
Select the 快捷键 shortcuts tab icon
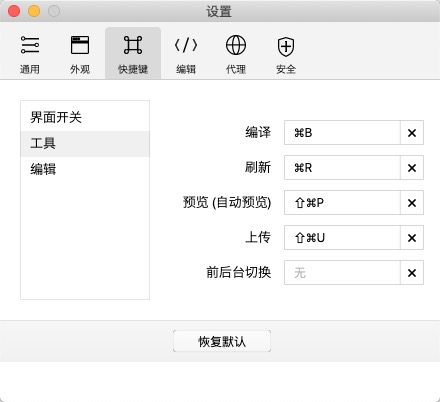pos(133,53)
